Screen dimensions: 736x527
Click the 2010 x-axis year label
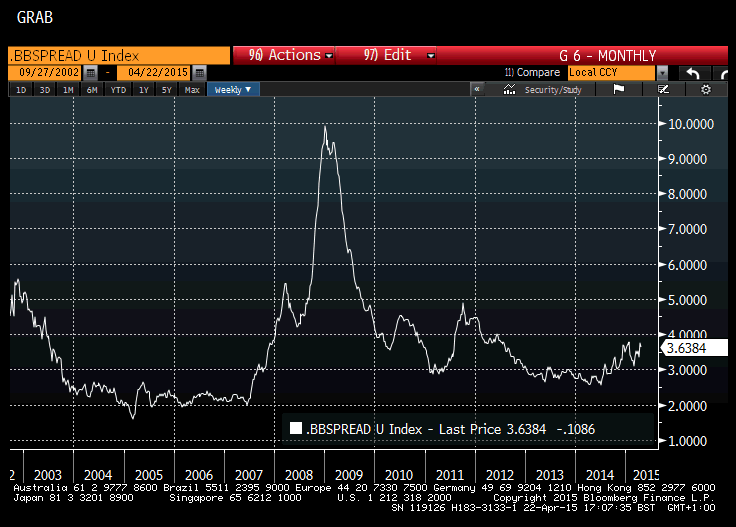[399, 475]
